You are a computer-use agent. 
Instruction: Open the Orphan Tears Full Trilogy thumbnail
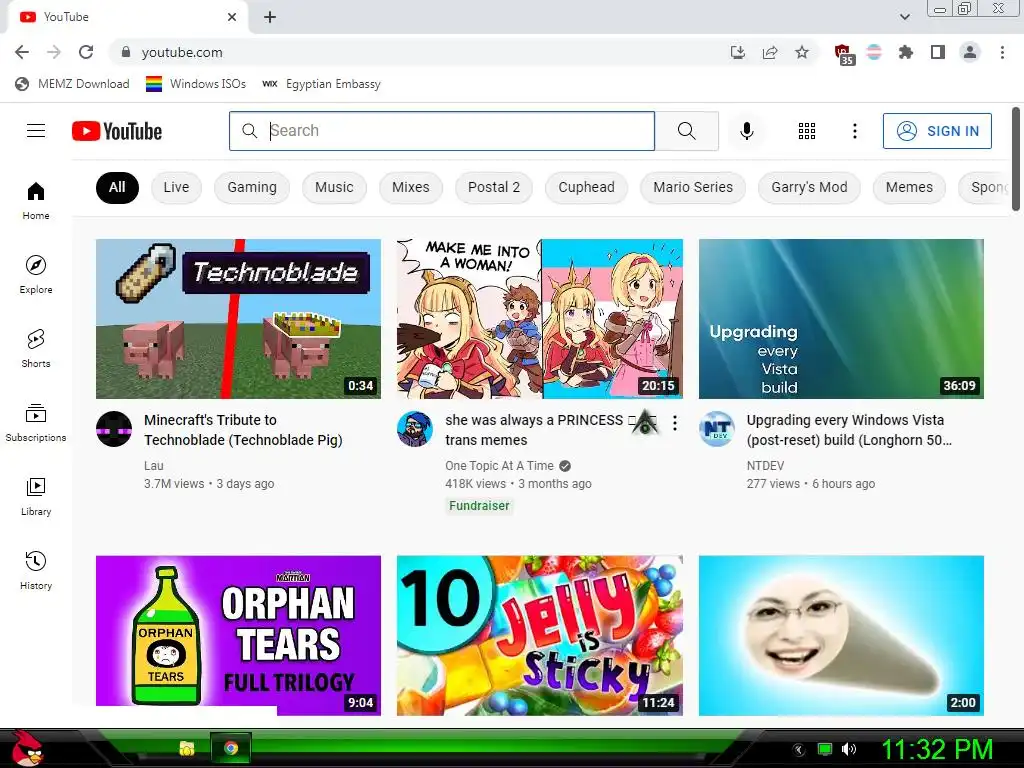pyautogui.click(x=238, y=635)
